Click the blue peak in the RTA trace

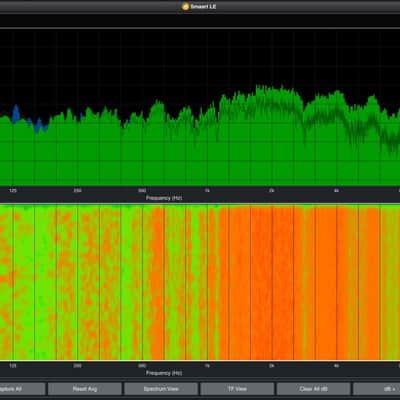point(16,113)
